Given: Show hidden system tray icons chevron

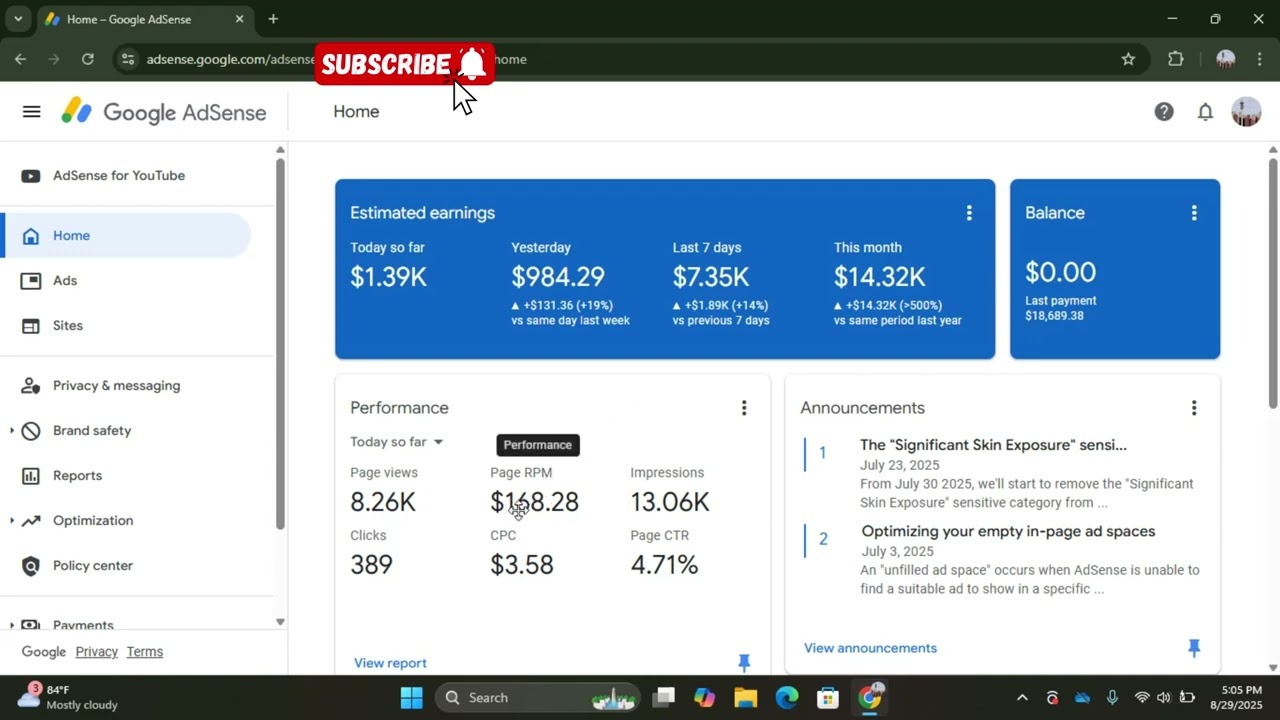Looking at the screenshot, I should [1022, 698].
